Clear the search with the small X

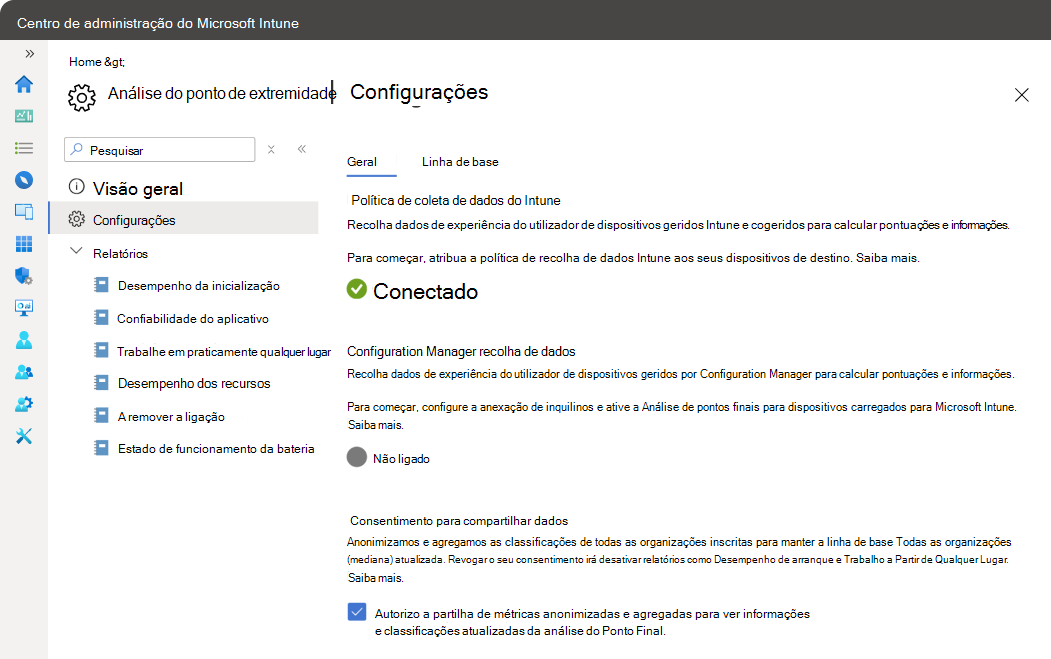(x=271, y=149)
